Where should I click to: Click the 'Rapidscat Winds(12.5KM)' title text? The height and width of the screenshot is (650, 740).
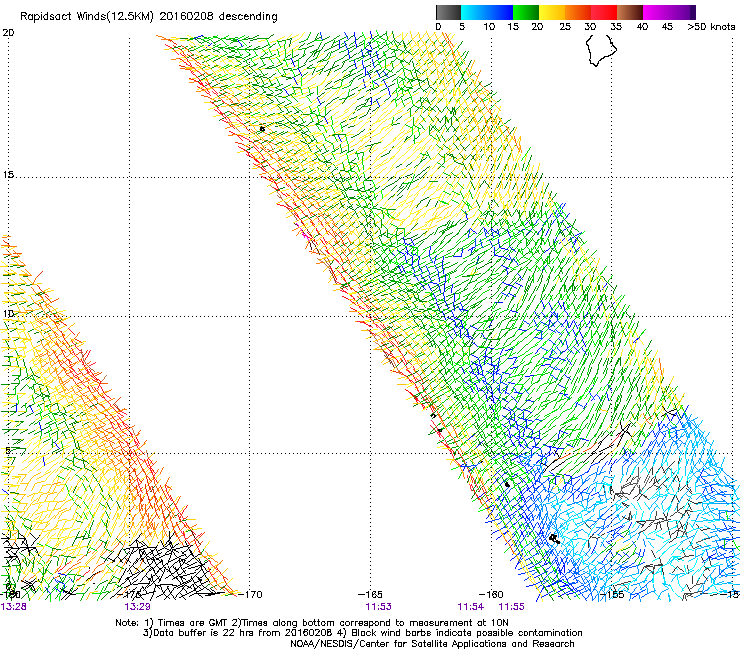click(87, 17)
